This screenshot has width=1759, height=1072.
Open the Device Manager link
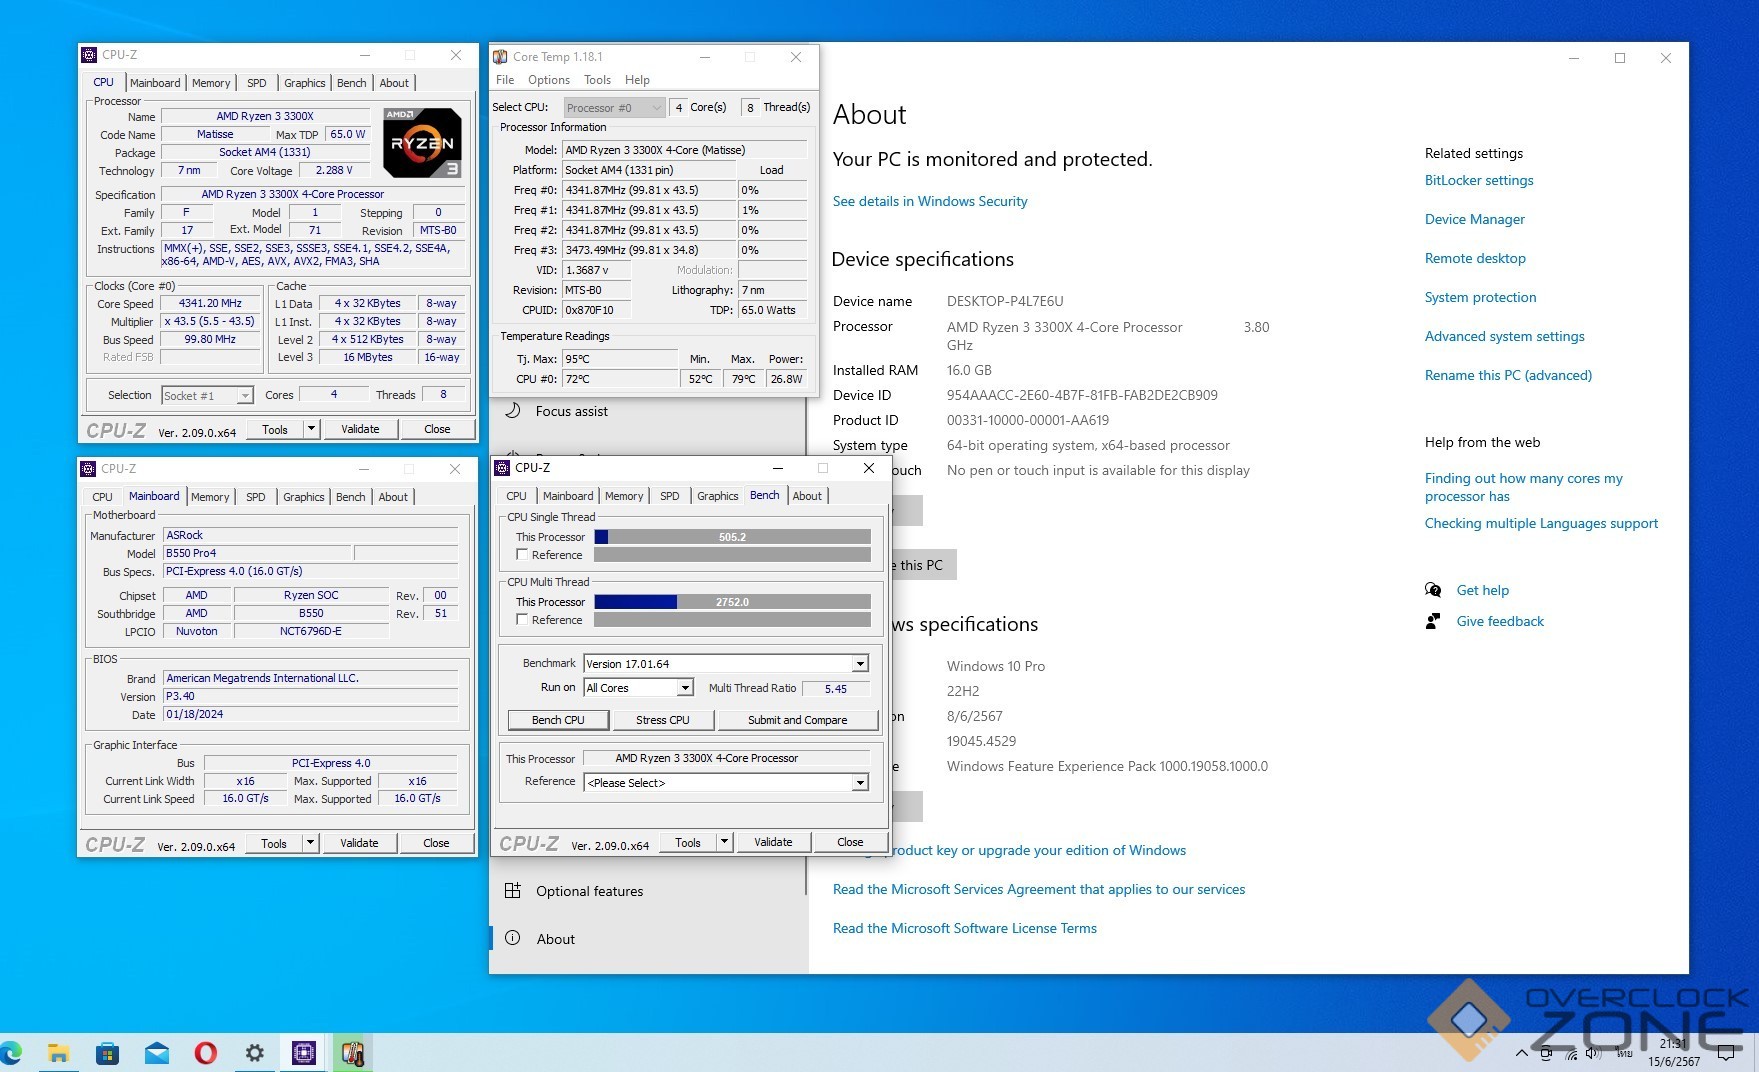pyautogui.click(x=1474, y=219)
